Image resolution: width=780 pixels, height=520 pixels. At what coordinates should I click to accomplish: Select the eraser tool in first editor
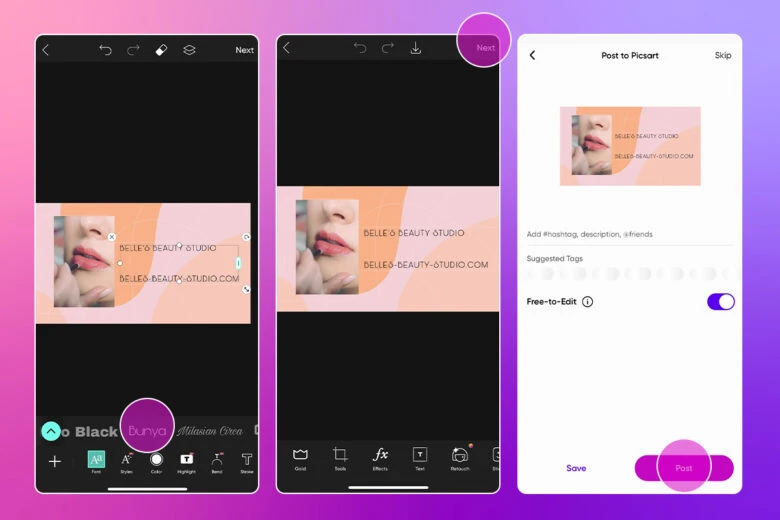click(161, 50)
